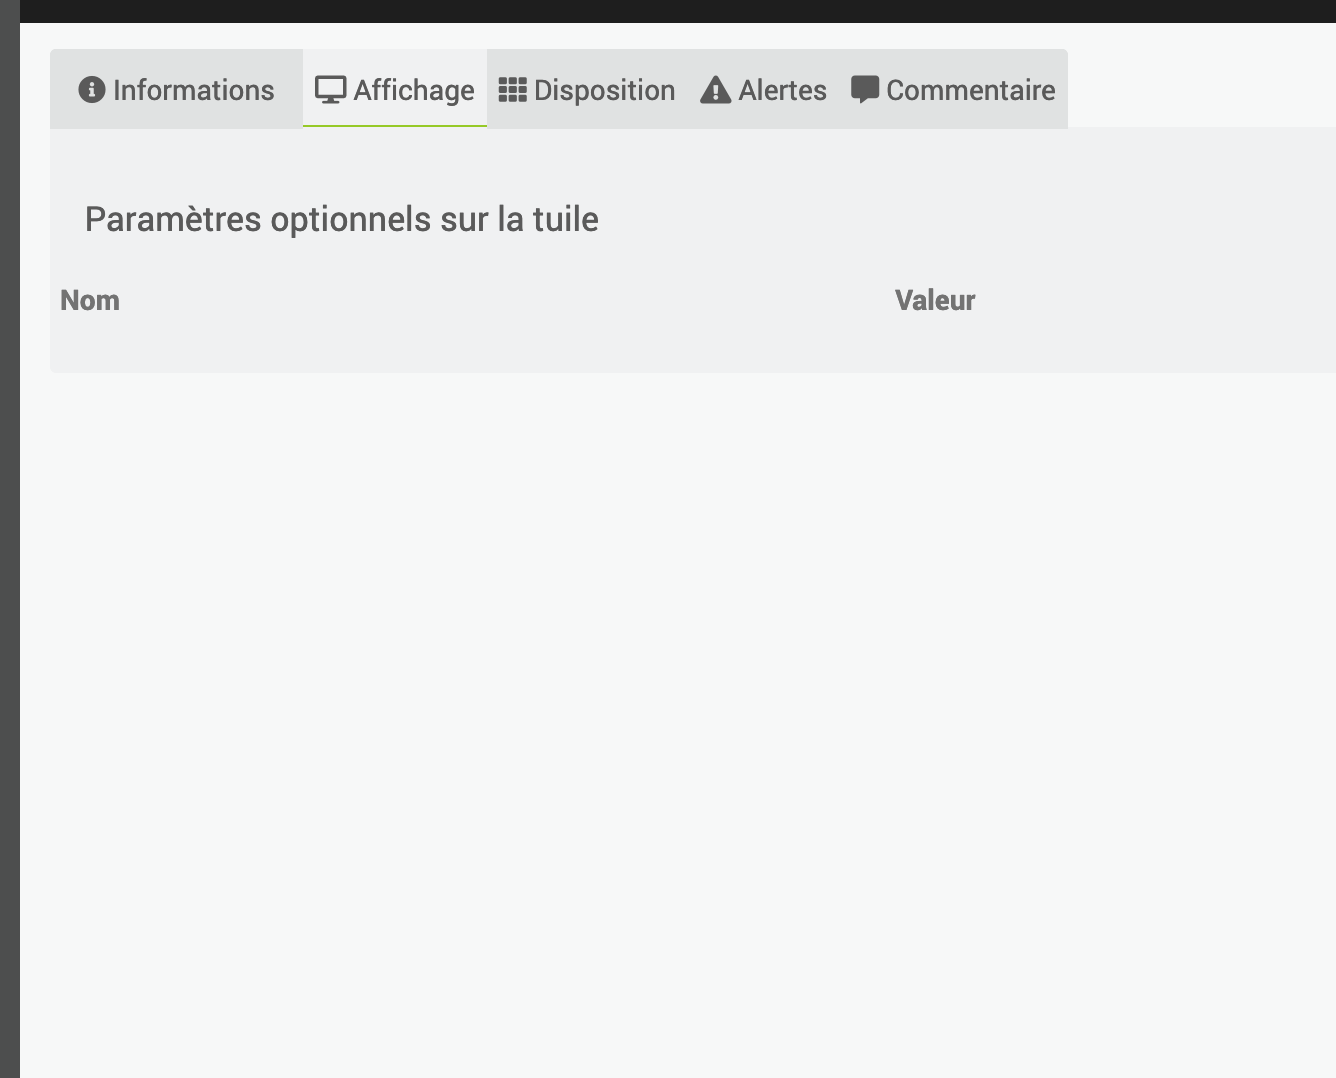This screenshot has height=1078, width=1336.
Task: Click the dark sidebar strip at left
Action: coord(10,539)
